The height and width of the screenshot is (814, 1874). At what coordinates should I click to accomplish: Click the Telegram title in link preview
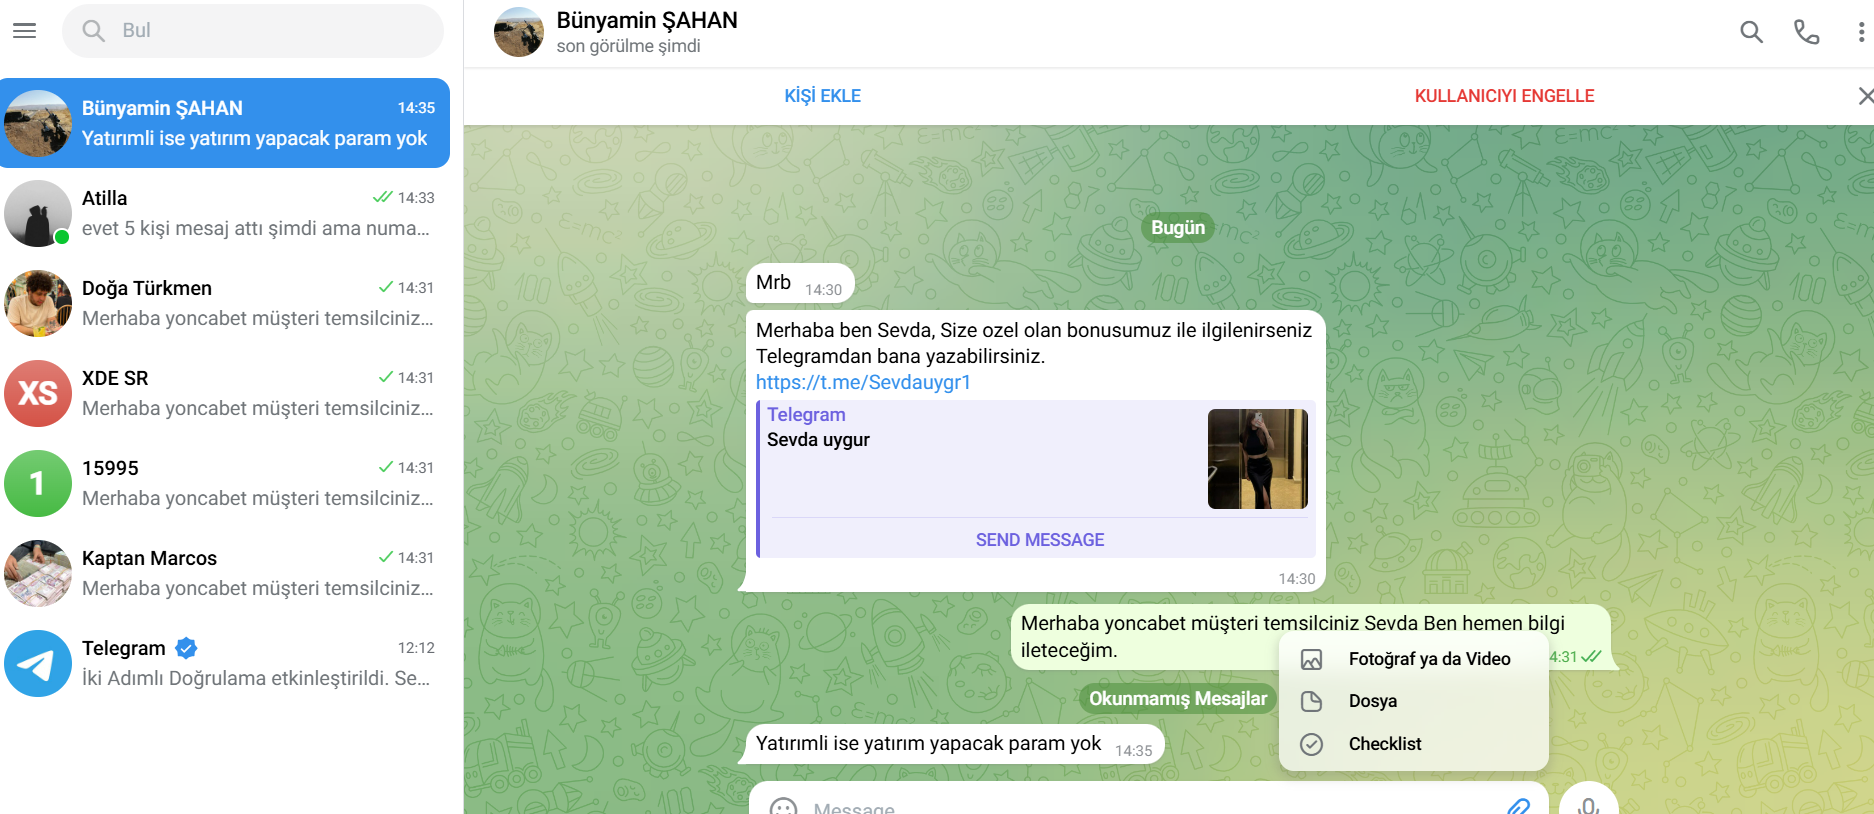806,414
